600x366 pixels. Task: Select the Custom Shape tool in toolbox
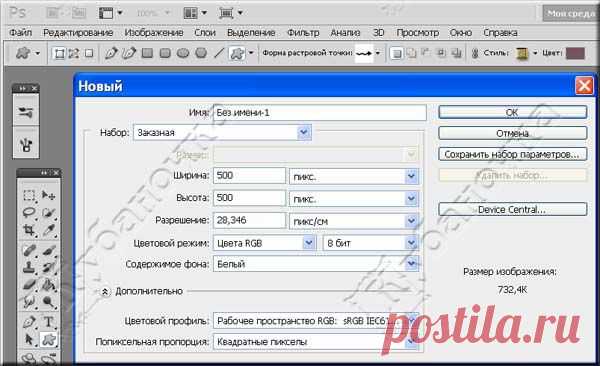pyautogui.click(x=49, y=340)
